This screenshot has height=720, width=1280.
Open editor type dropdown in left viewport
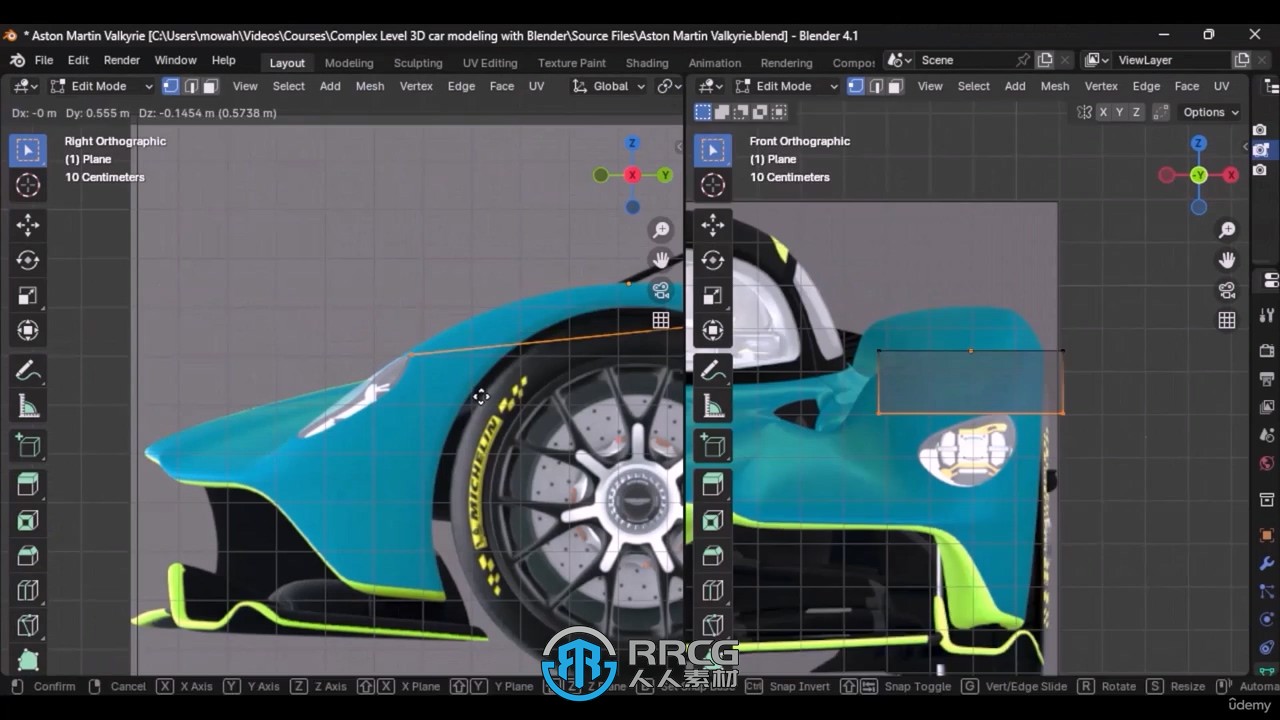[x=25, y=86]
